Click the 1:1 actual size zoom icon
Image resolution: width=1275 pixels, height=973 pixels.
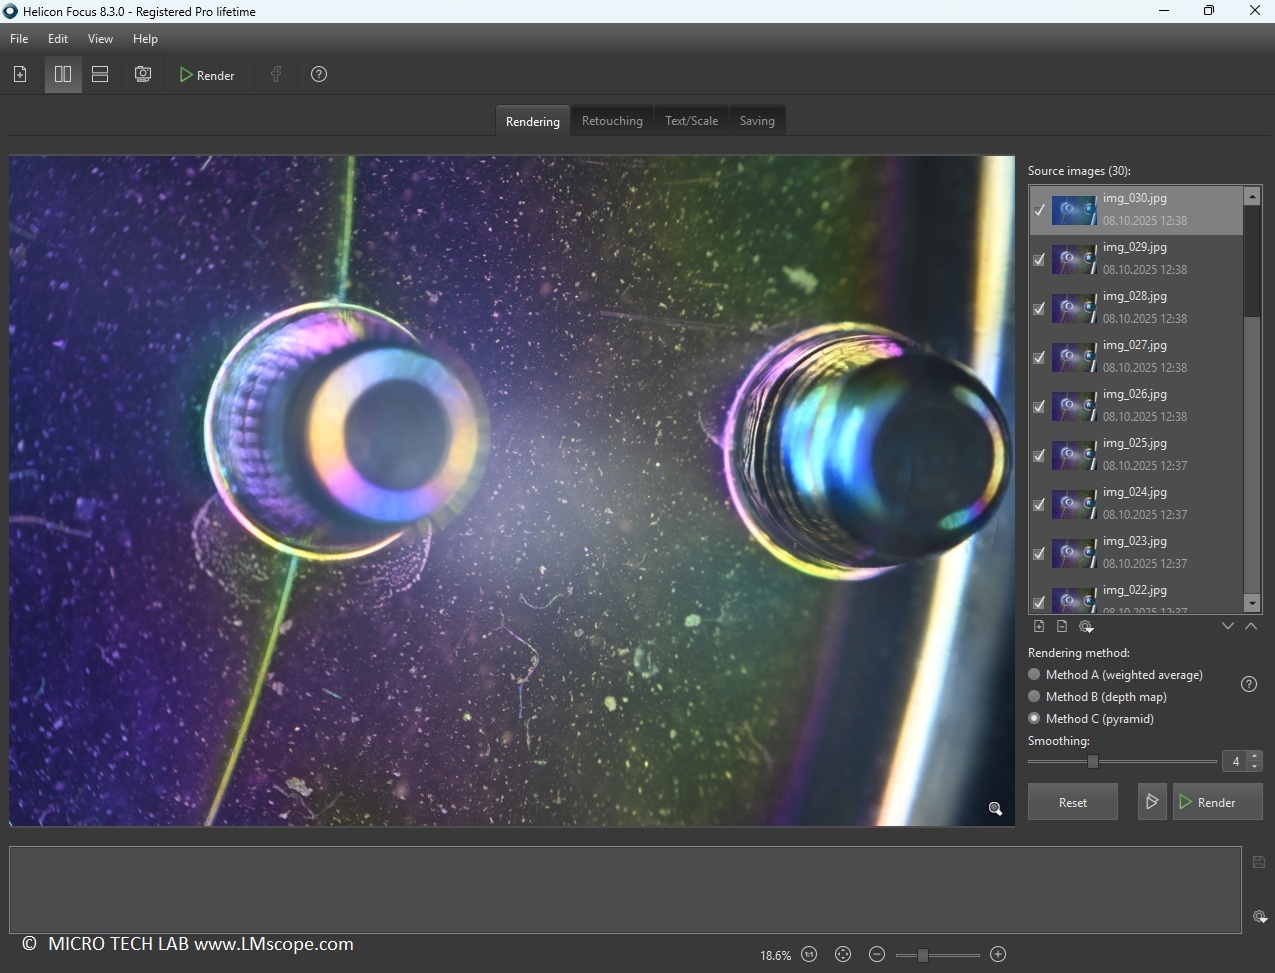click(809, 955)
